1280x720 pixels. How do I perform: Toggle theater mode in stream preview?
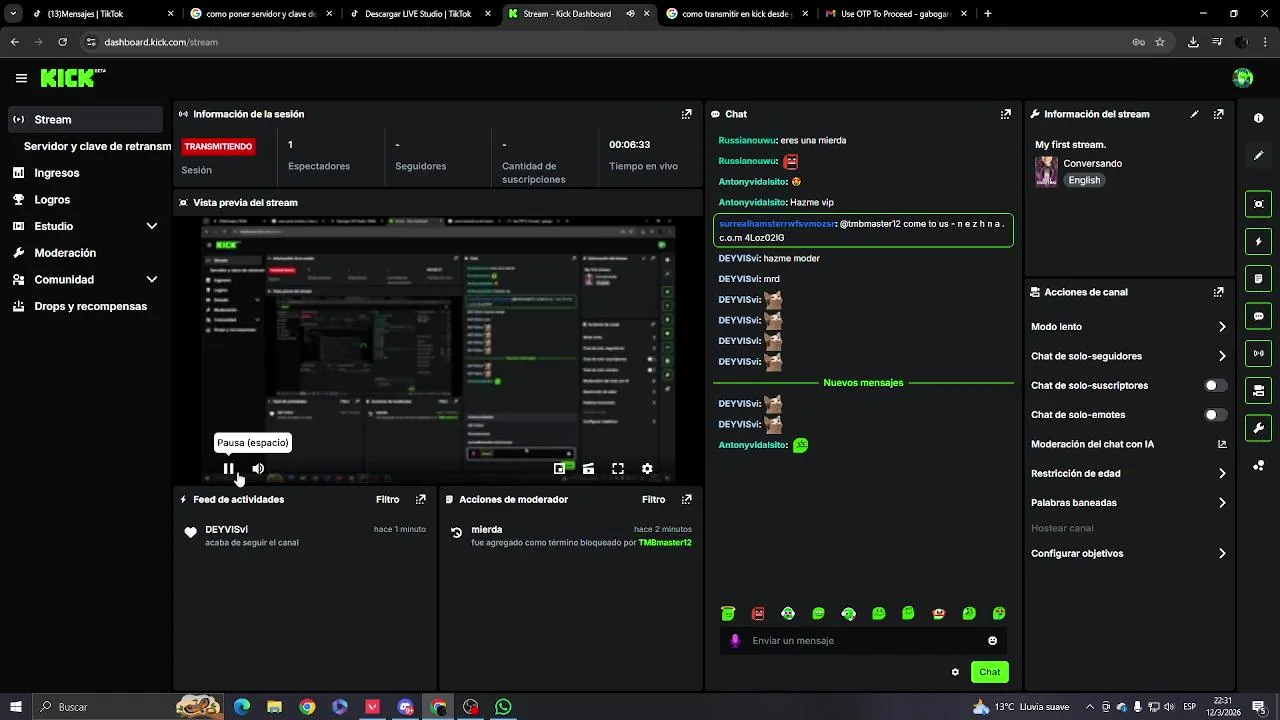pyautogui.click(x=589, y=468)
